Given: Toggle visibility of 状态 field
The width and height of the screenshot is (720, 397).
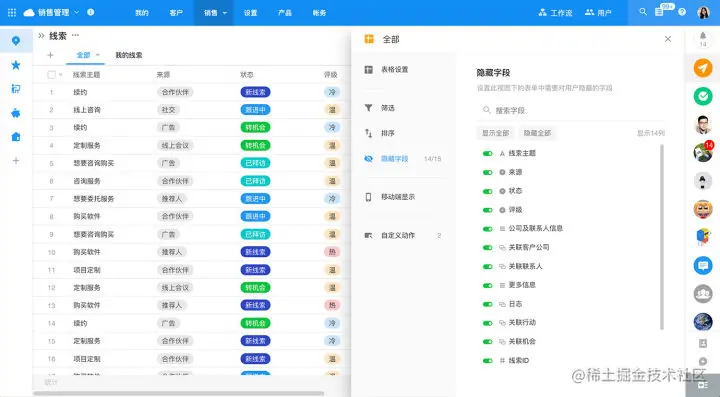Looking at the screenshot, I should tap(488, 191).
